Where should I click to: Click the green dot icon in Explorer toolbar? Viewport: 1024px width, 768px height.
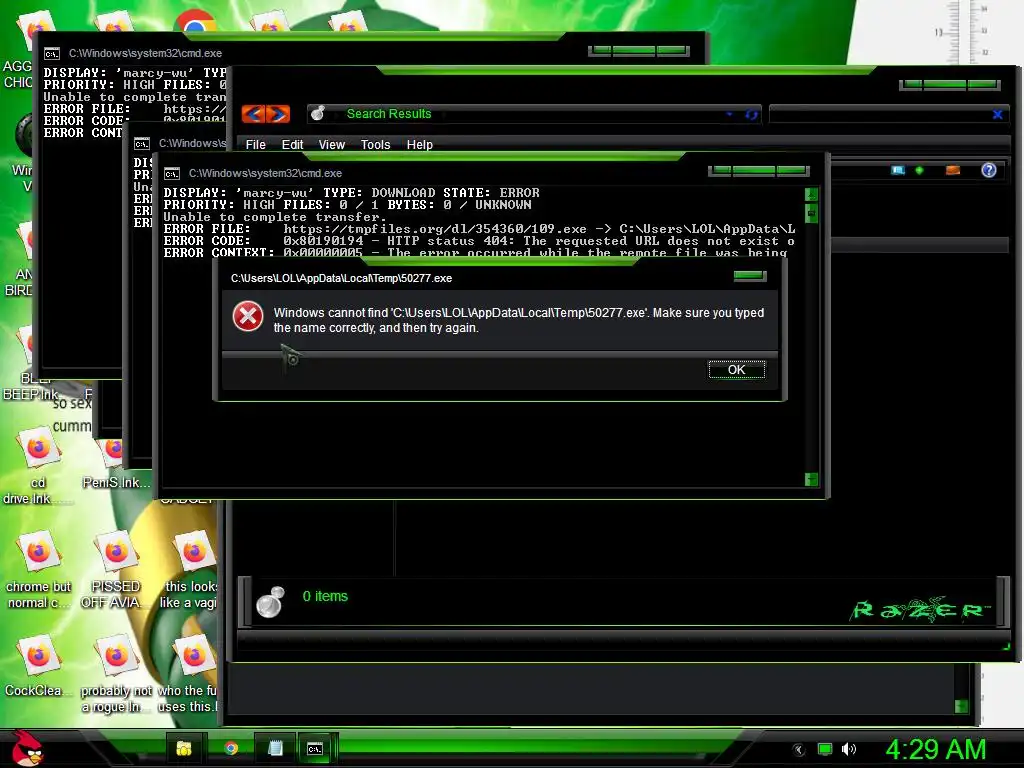point(920,170)
